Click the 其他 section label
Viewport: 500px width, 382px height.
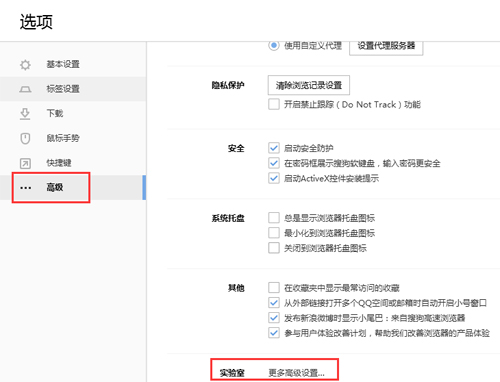[x=236, y=288]
